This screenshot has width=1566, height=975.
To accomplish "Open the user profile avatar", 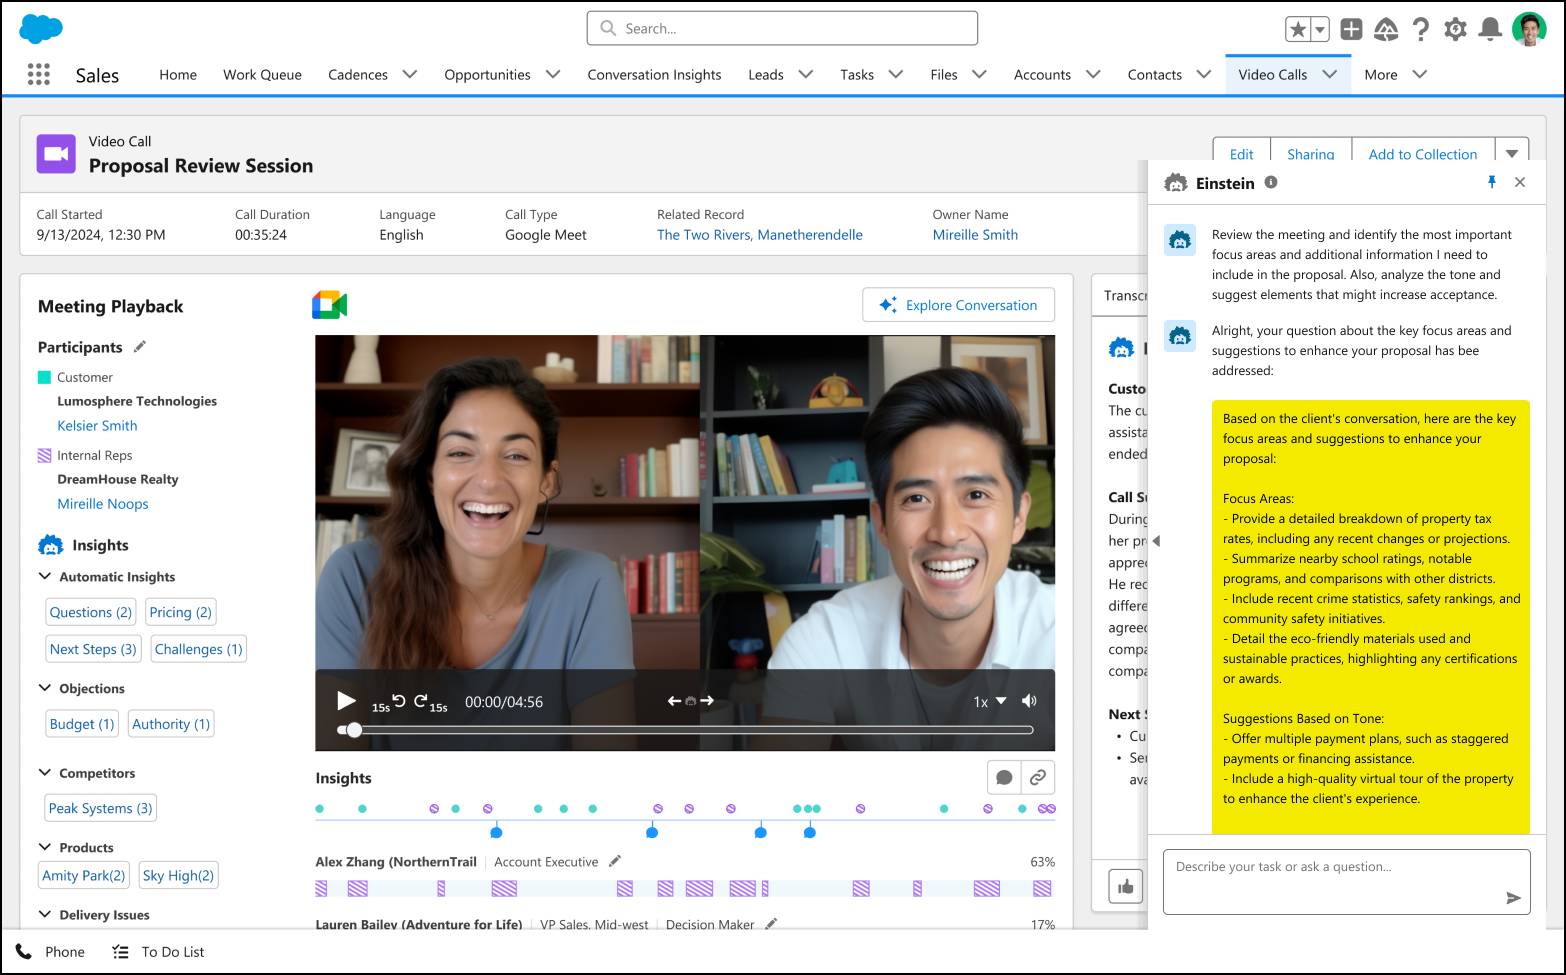I will (1529, 29).
